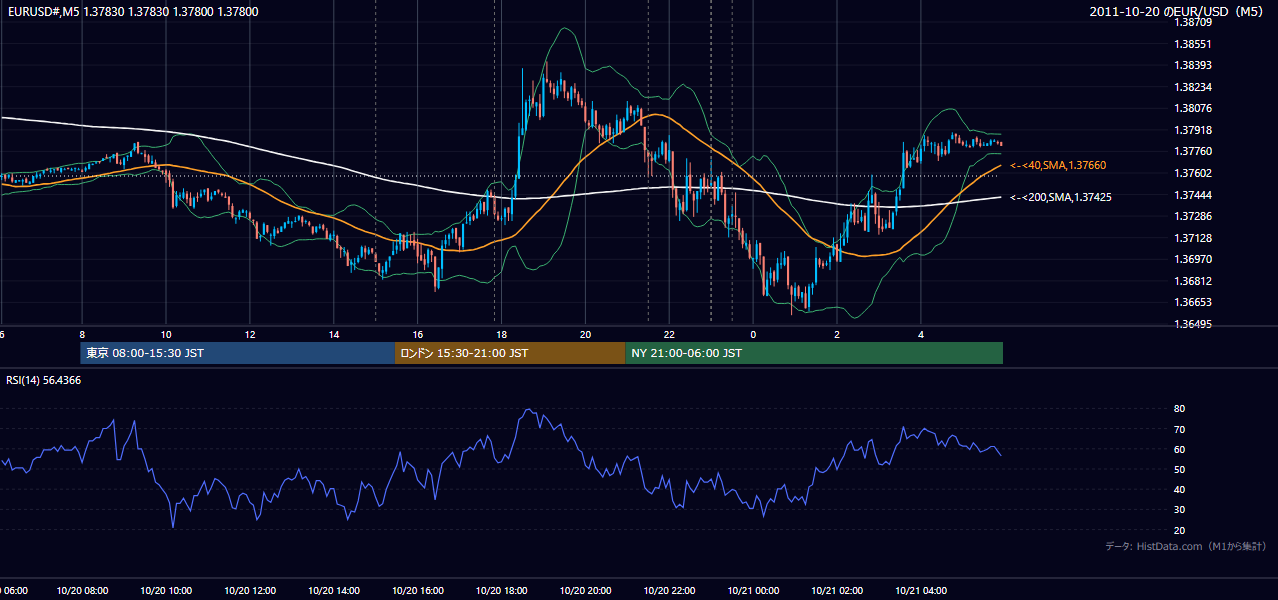Screen dimensions: 1278x600
Task: Click the 10/20 20:00 date axis label
Action: coord(586,591)
